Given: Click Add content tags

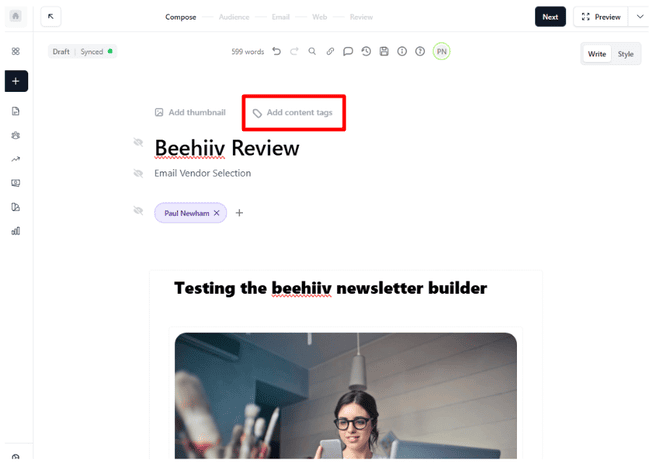Looking at the screenshot, I should tap(293, 113).
